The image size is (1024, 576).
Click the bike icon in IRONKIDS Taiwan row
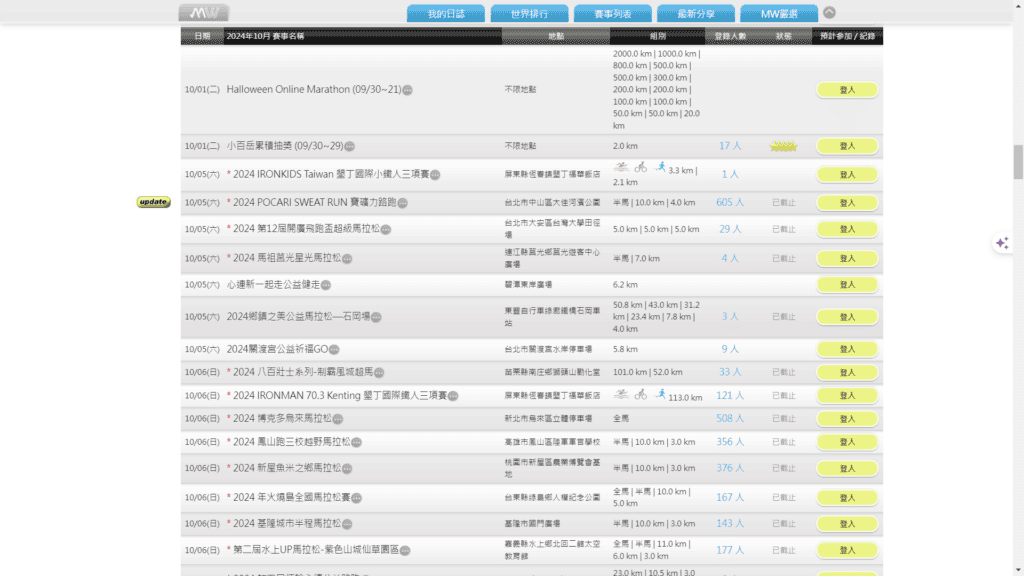pyautogui.click(x=641, y=167)
